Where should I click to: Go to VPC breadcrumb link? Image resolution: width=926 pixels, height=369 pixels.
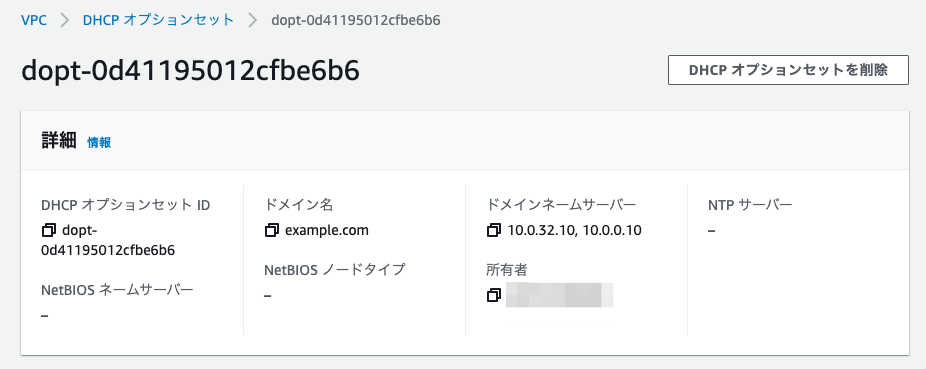34,20
